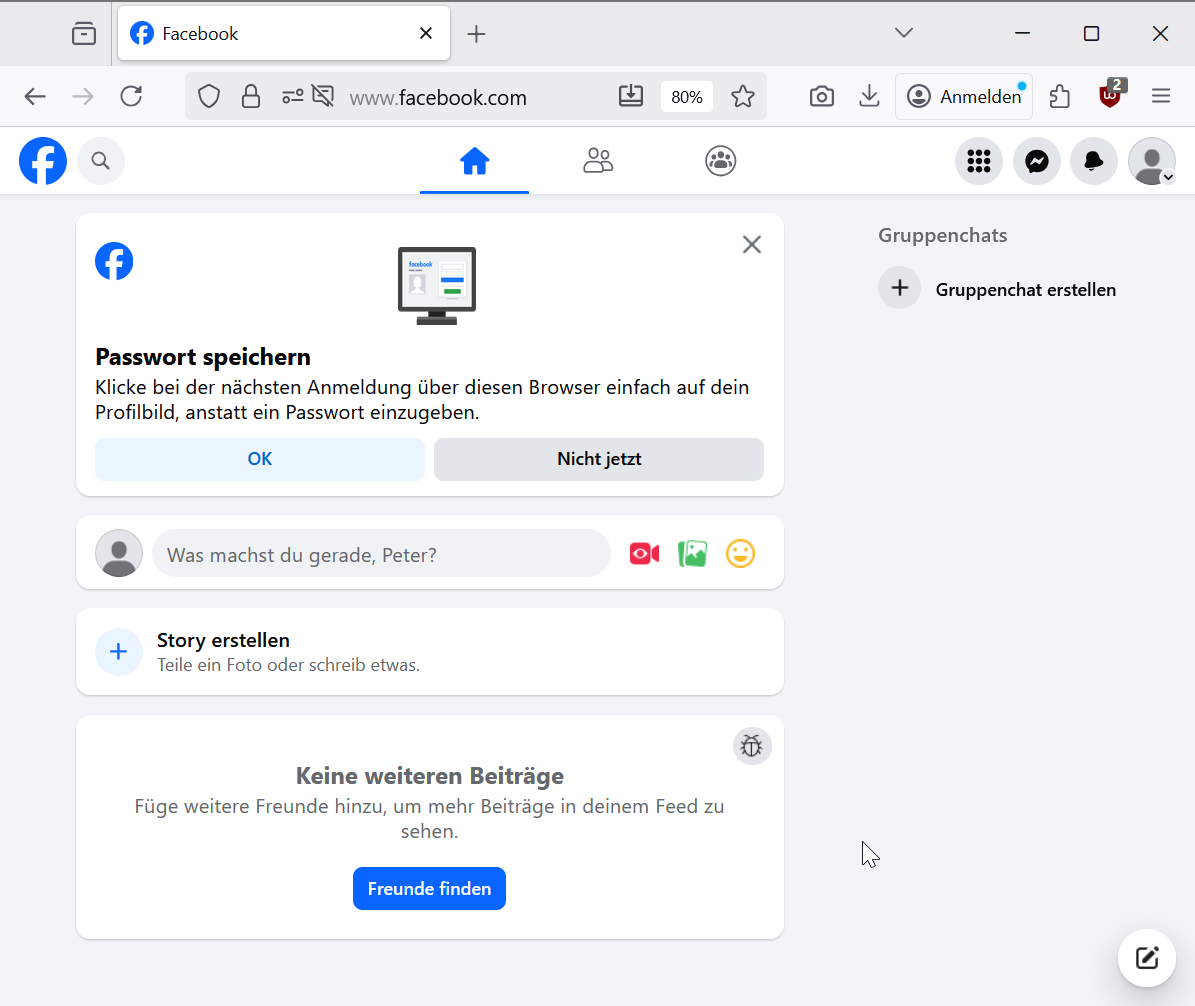Image resolution: width=1195 pixels, height=1006 pixels.
Task: Click the feeling/activity smiley icon
Action: (740, 553)
